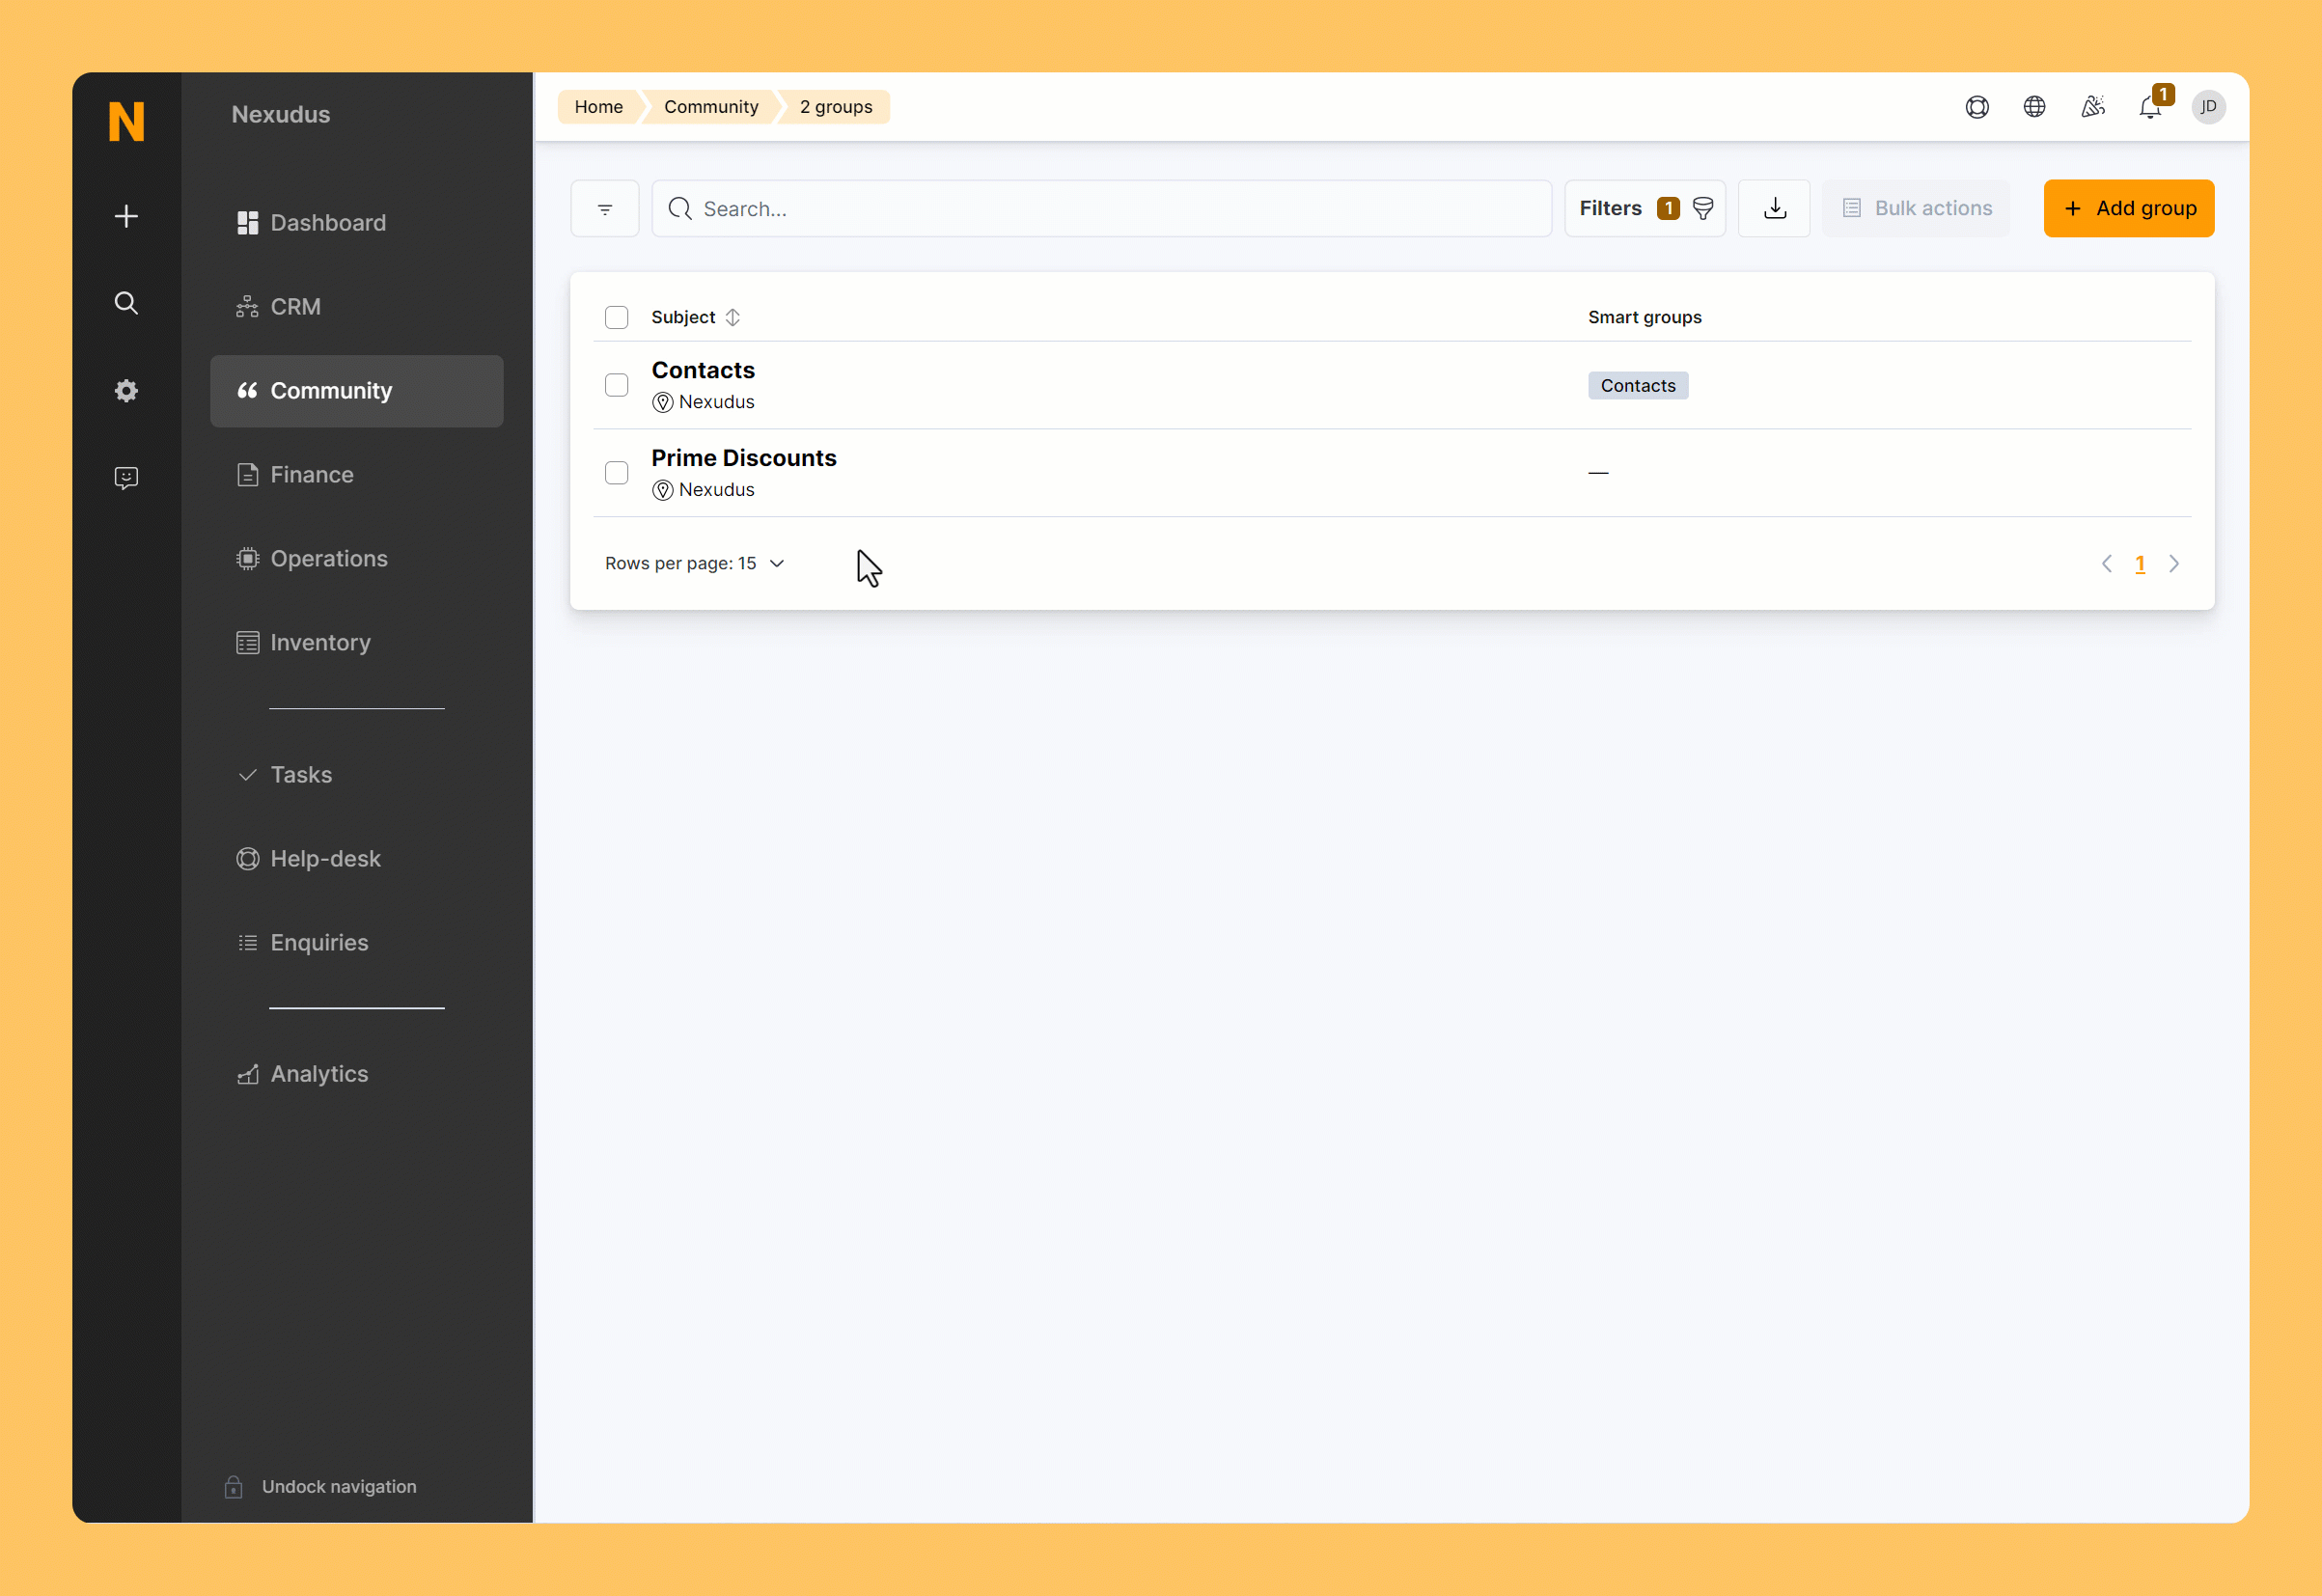Click the orange Nexudus N logo
This screenshot has height=1596, width=2322.
pyautogui.click(x=126, y=122)
